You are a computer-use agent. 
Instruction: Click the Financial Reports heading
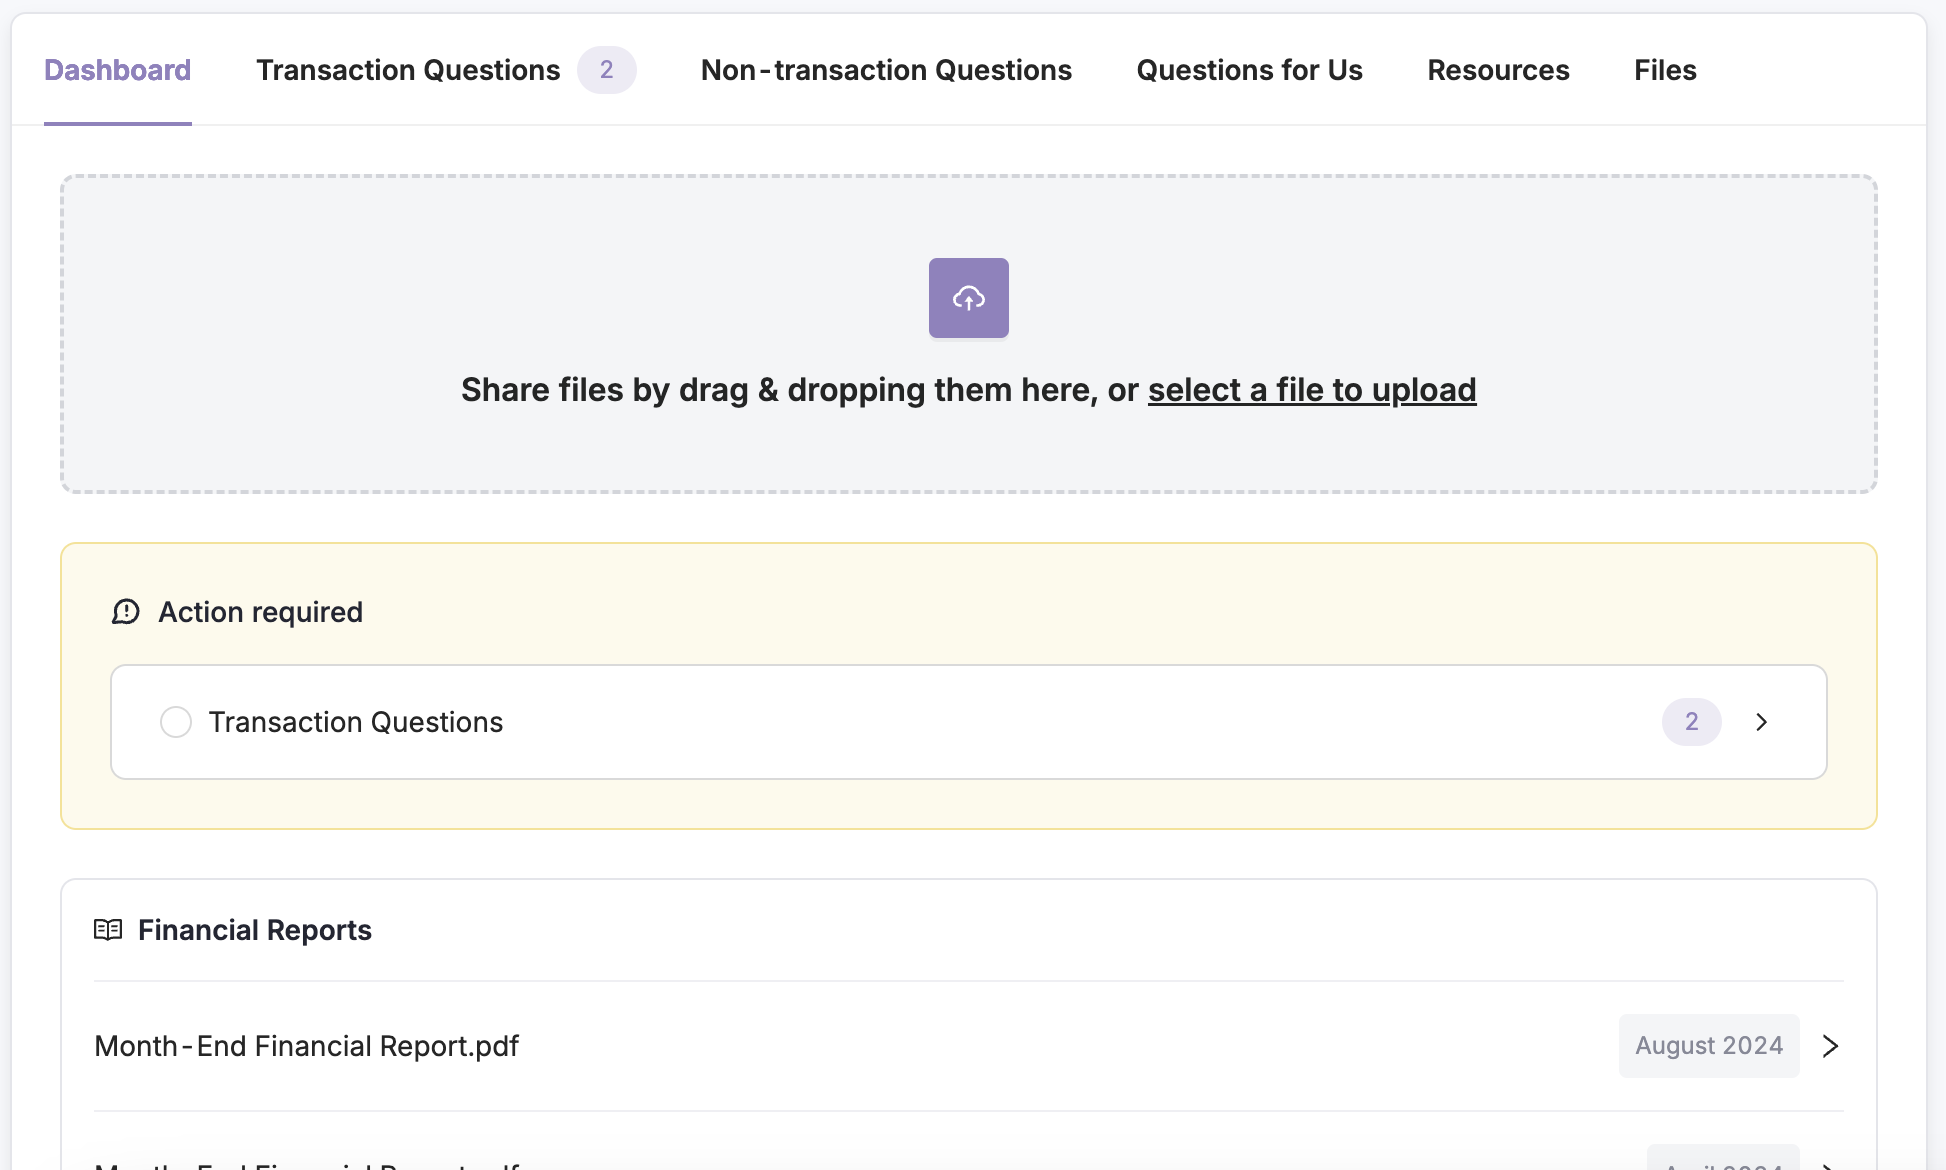click(x=254, y=930)
